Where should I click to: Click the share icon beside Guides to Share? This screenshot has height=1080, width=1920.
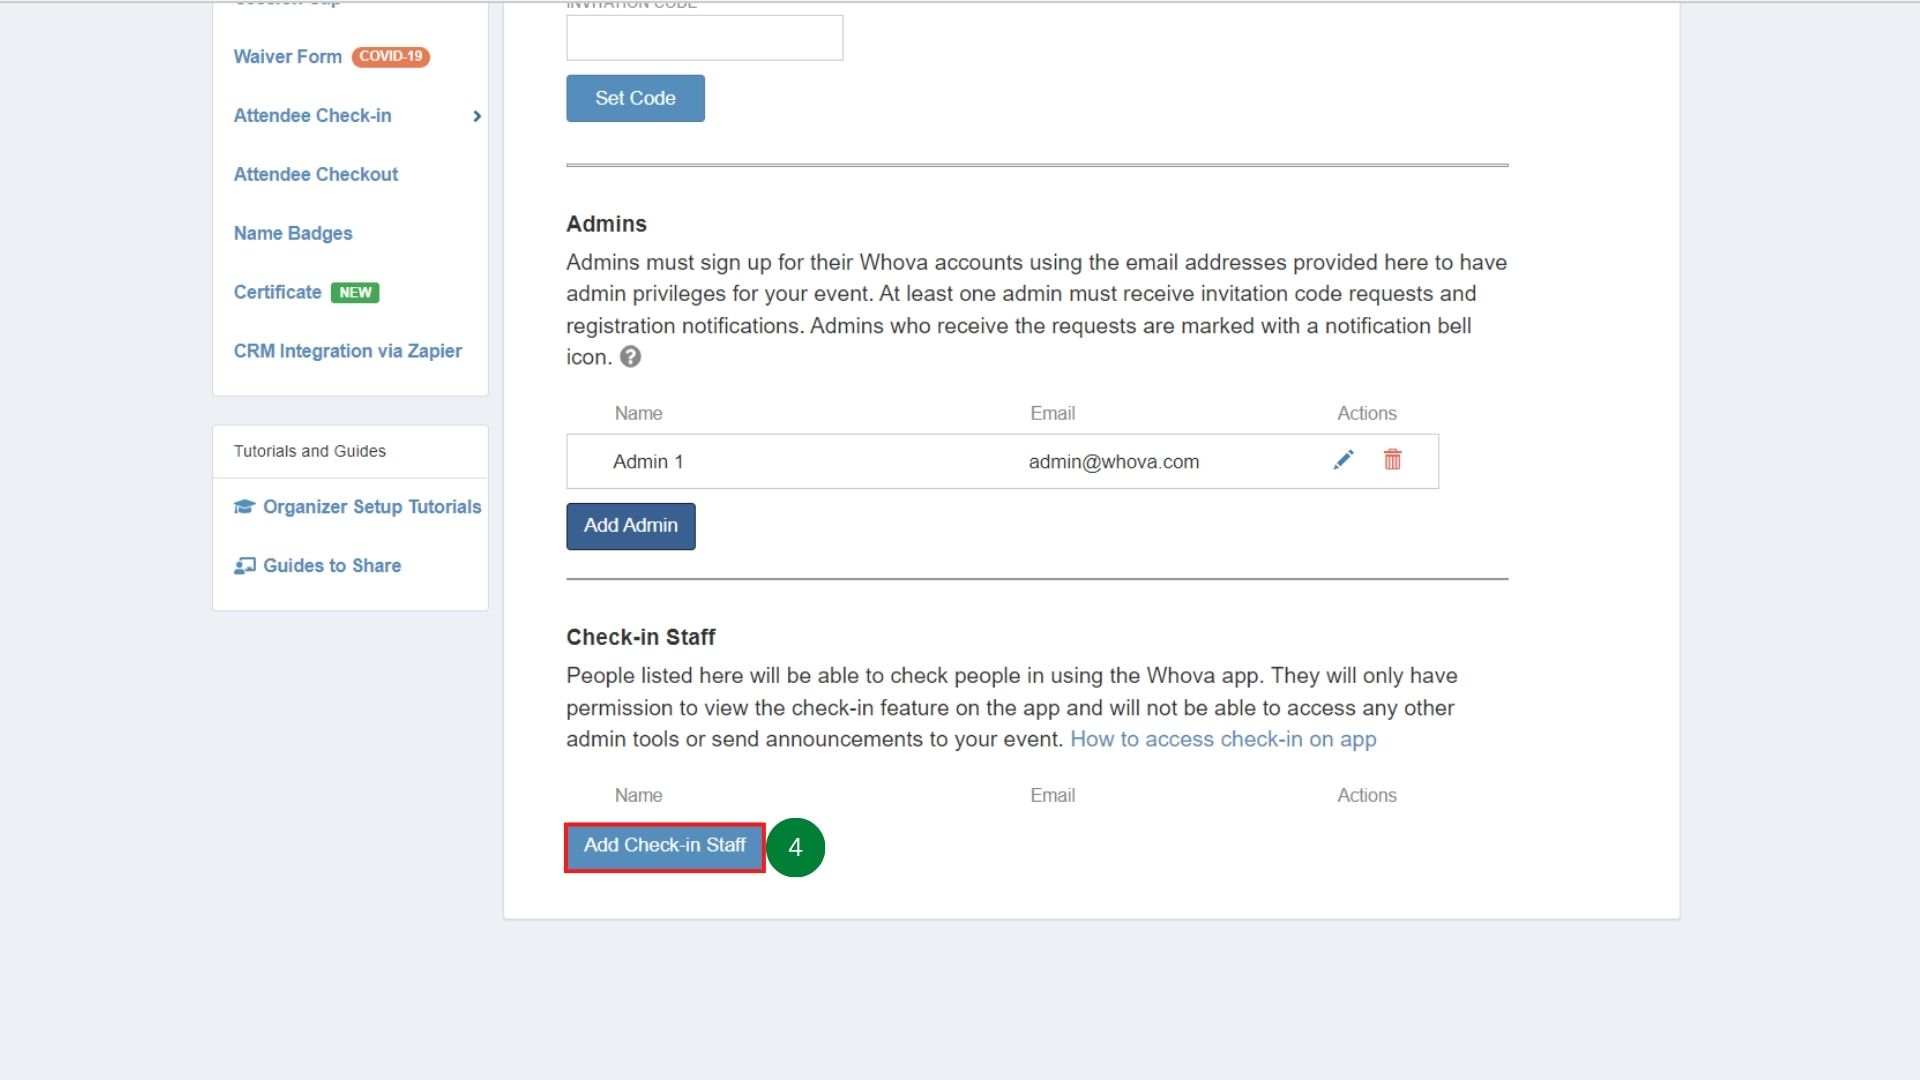pyautogui.click(x=245, y=565)
